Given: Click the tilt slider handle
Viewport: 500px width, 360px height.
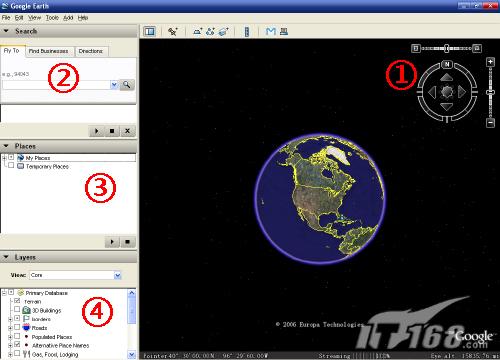Looking at the screenshot, I should pos(447,49).
